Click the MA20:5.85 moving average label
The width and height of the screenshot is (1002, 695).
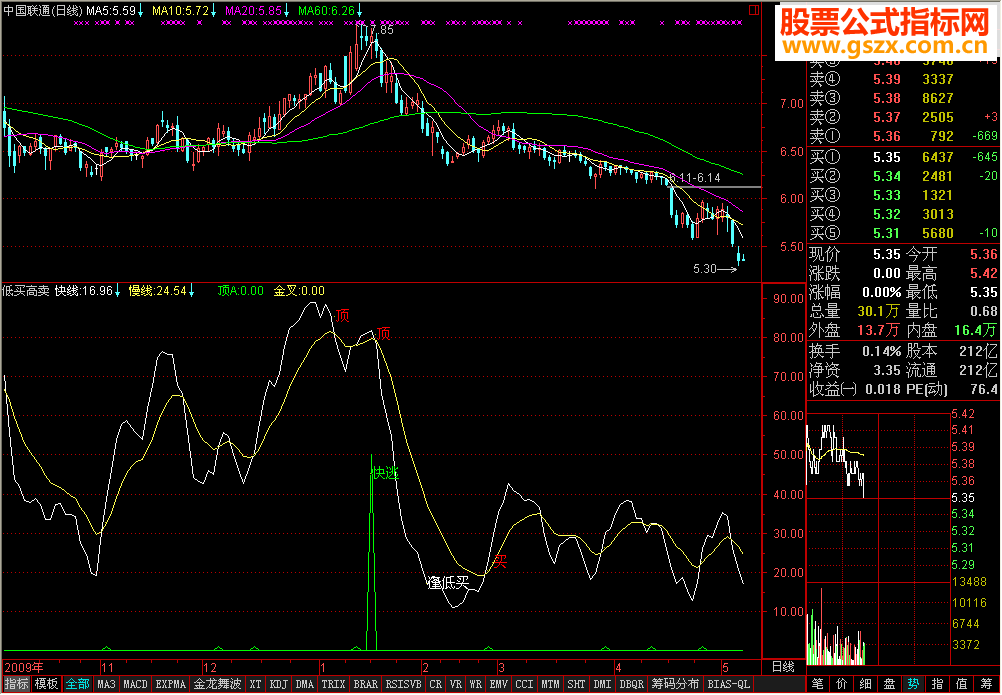254,10
